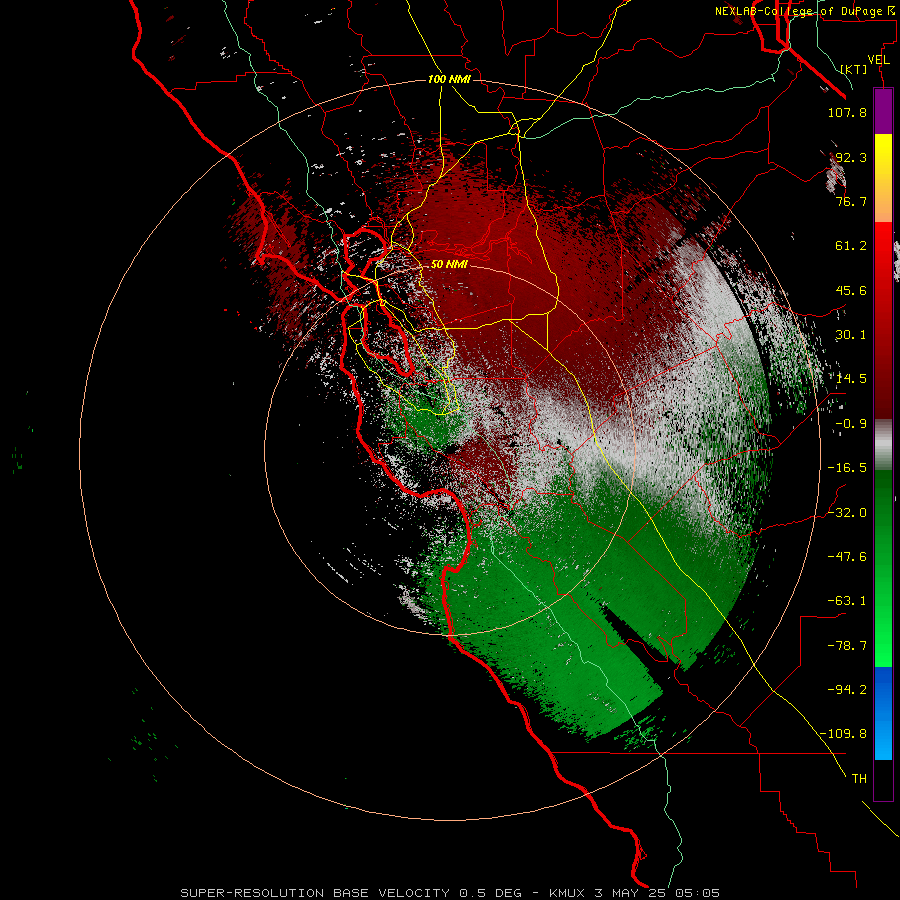Click the -94.2 velocity scale value
This screenshot has height=900, width=900.
(x=847, y=689)
